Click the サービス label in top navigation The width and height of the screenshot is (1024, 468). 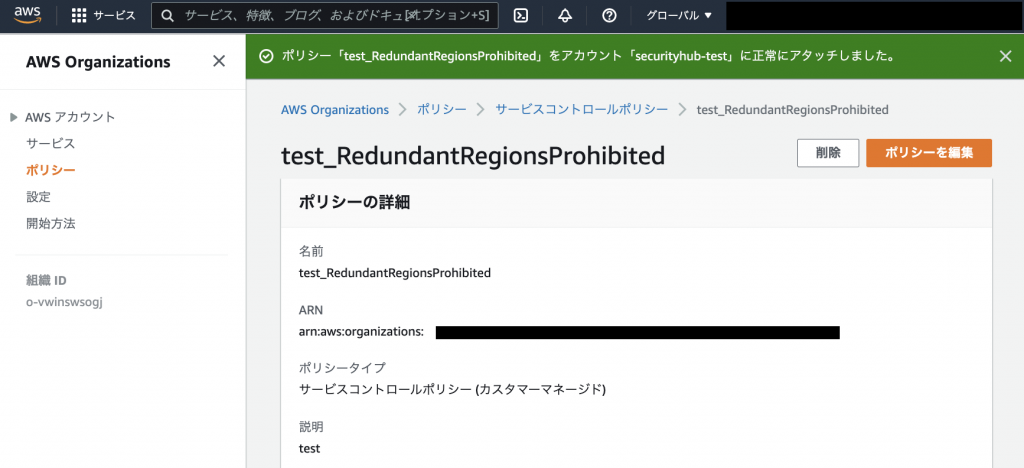114,16
